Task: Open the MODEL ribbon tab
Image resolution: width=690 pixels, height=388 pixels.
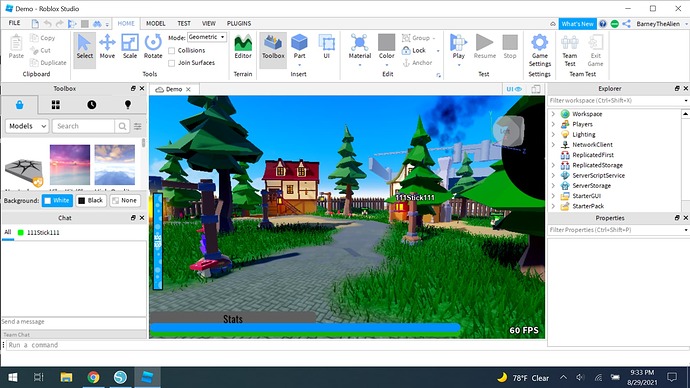Action: [x=156, y=23]
